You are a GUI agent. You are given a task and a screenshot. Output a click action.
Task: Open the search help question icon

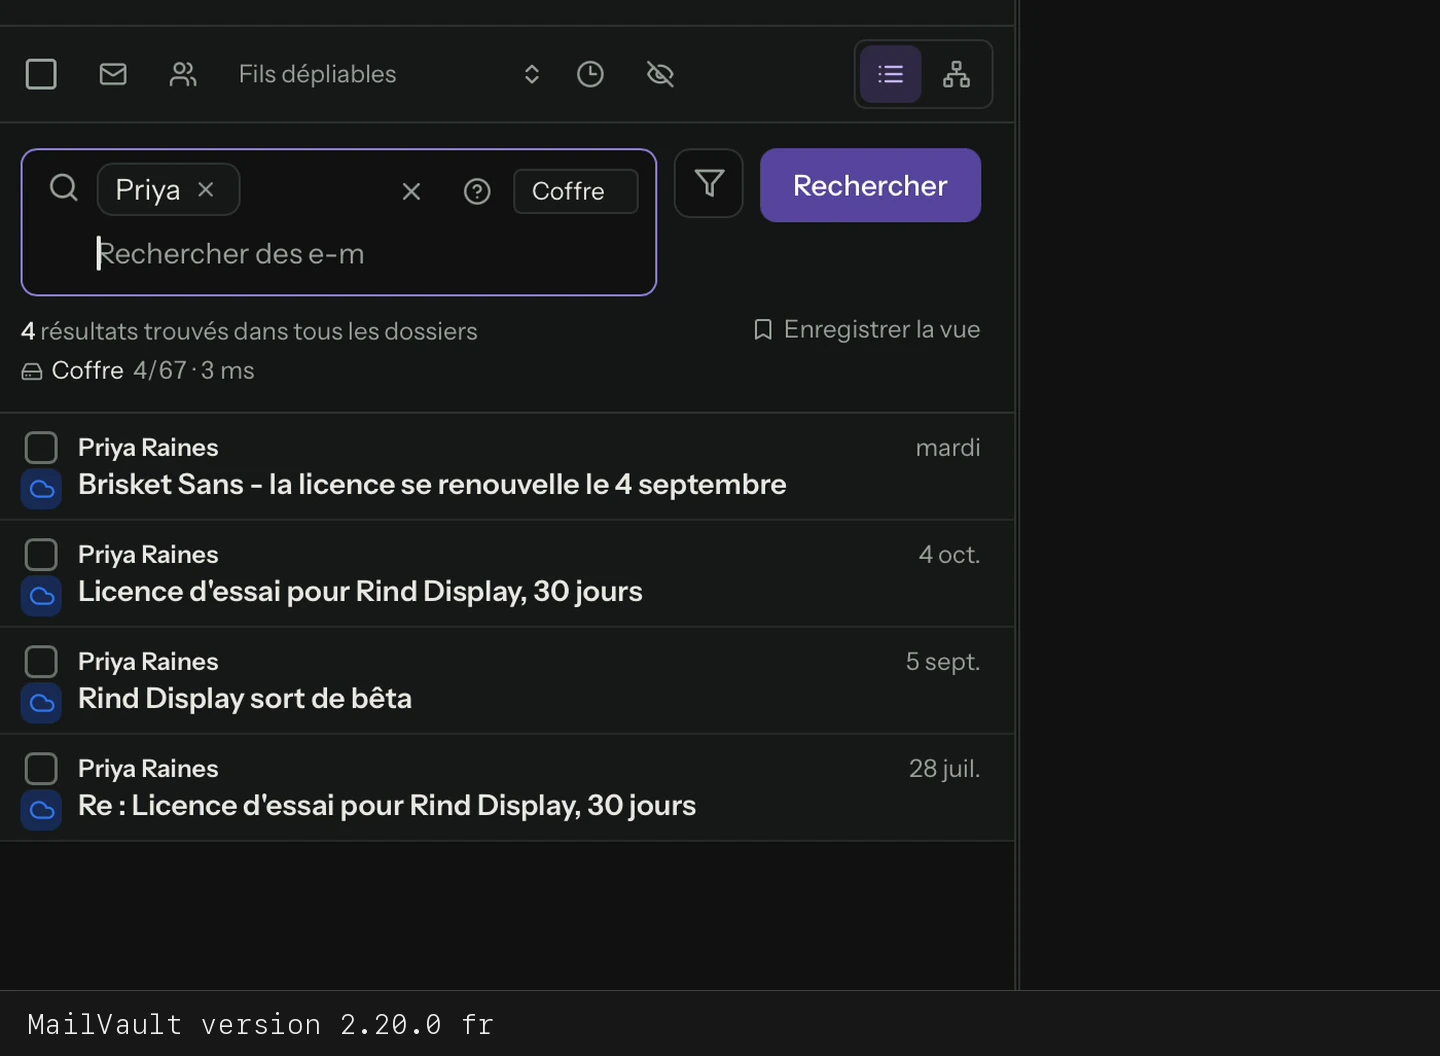click(x=477, y=191)
